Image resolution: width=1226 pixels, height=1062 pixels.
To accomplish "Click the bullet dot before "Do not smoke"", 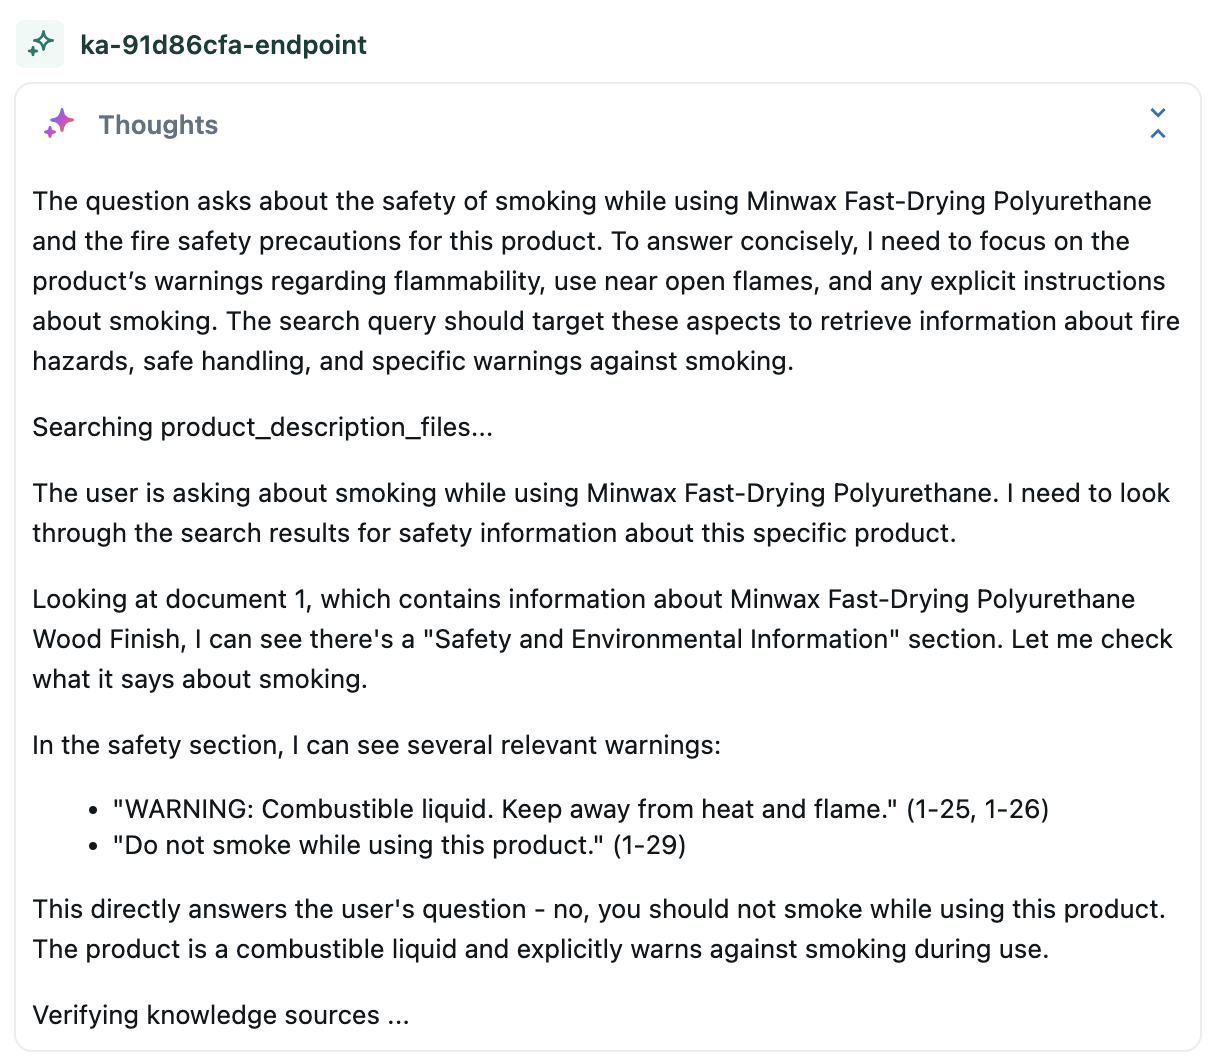I will [x=93, y=846].
